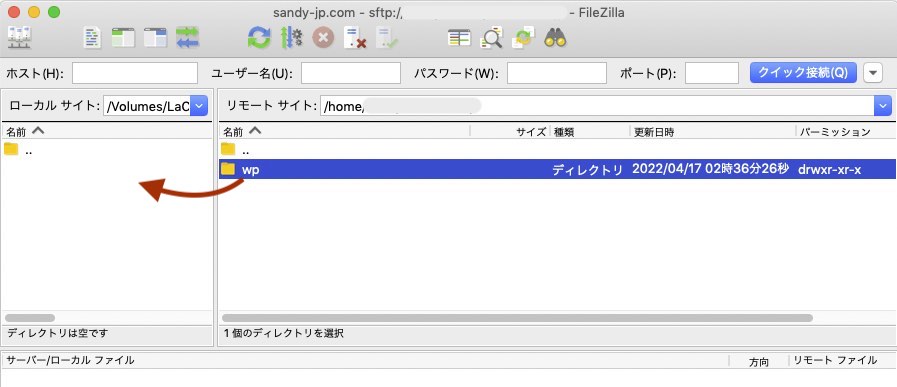Click the drwxr-xr-x permission cell

(829, 169)
